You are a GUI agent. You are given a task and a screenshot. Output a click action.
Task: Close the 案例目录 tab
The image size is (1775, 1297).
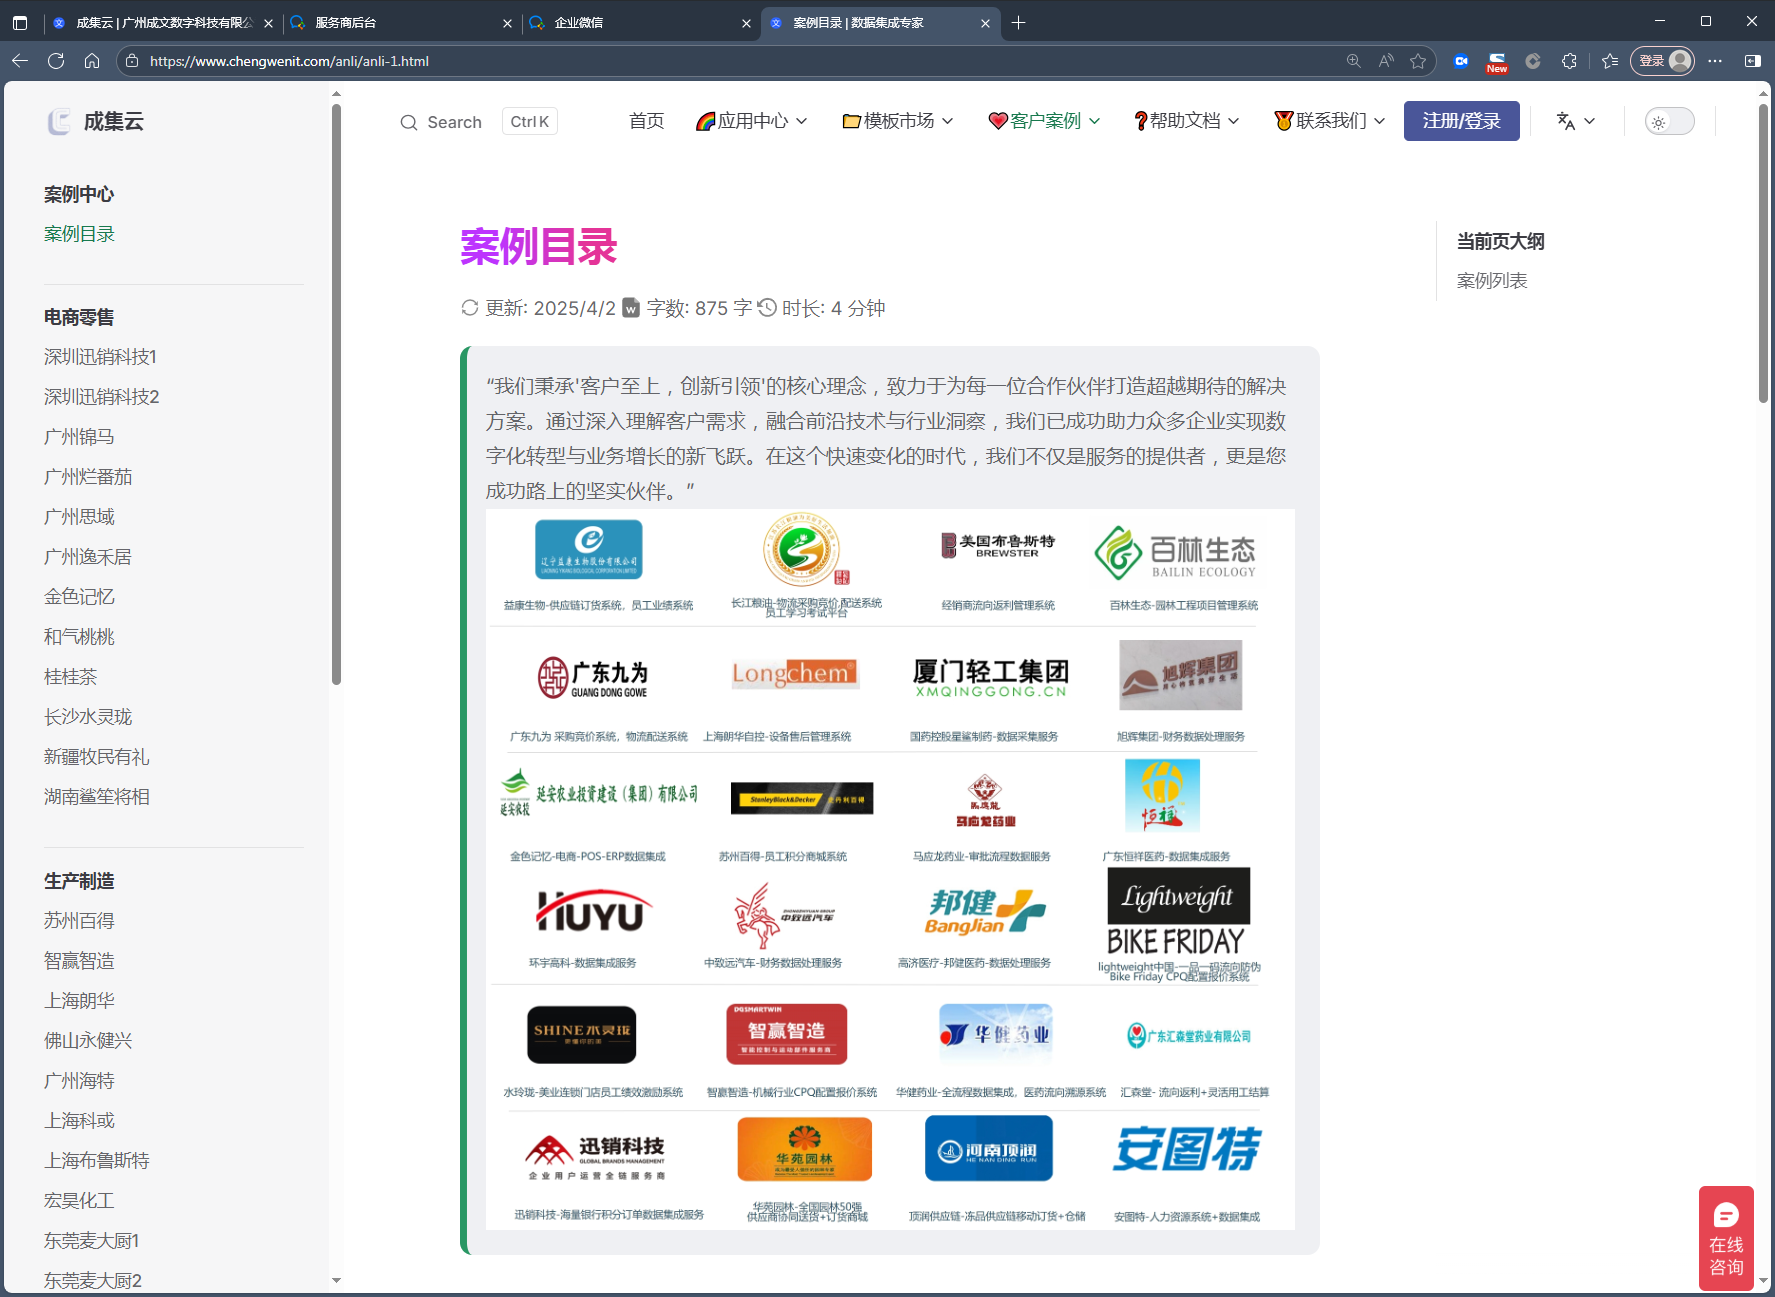coord(985,23)
